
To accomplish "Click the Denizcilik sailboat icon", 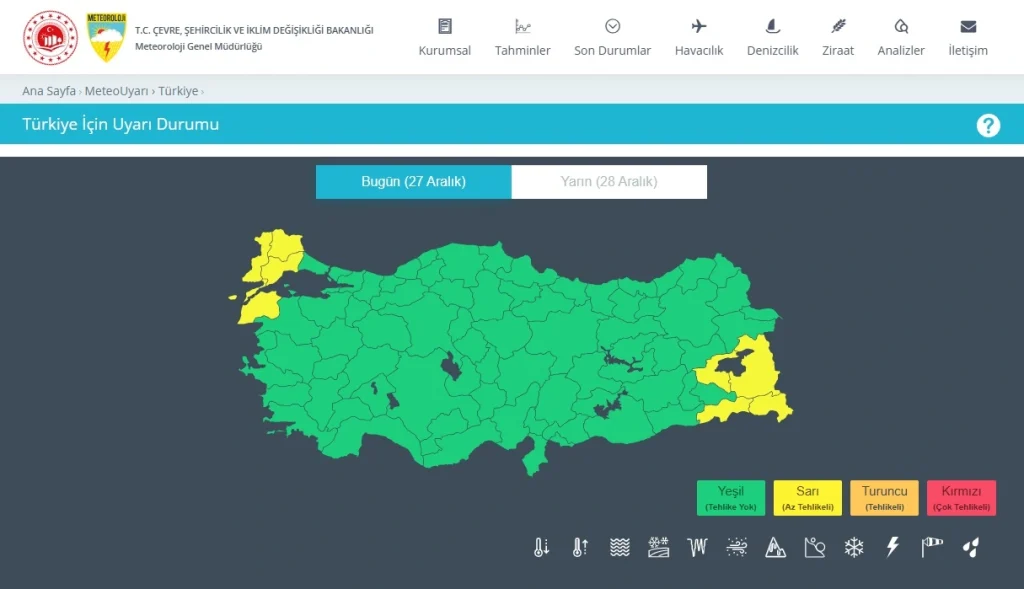I will 773,26.
